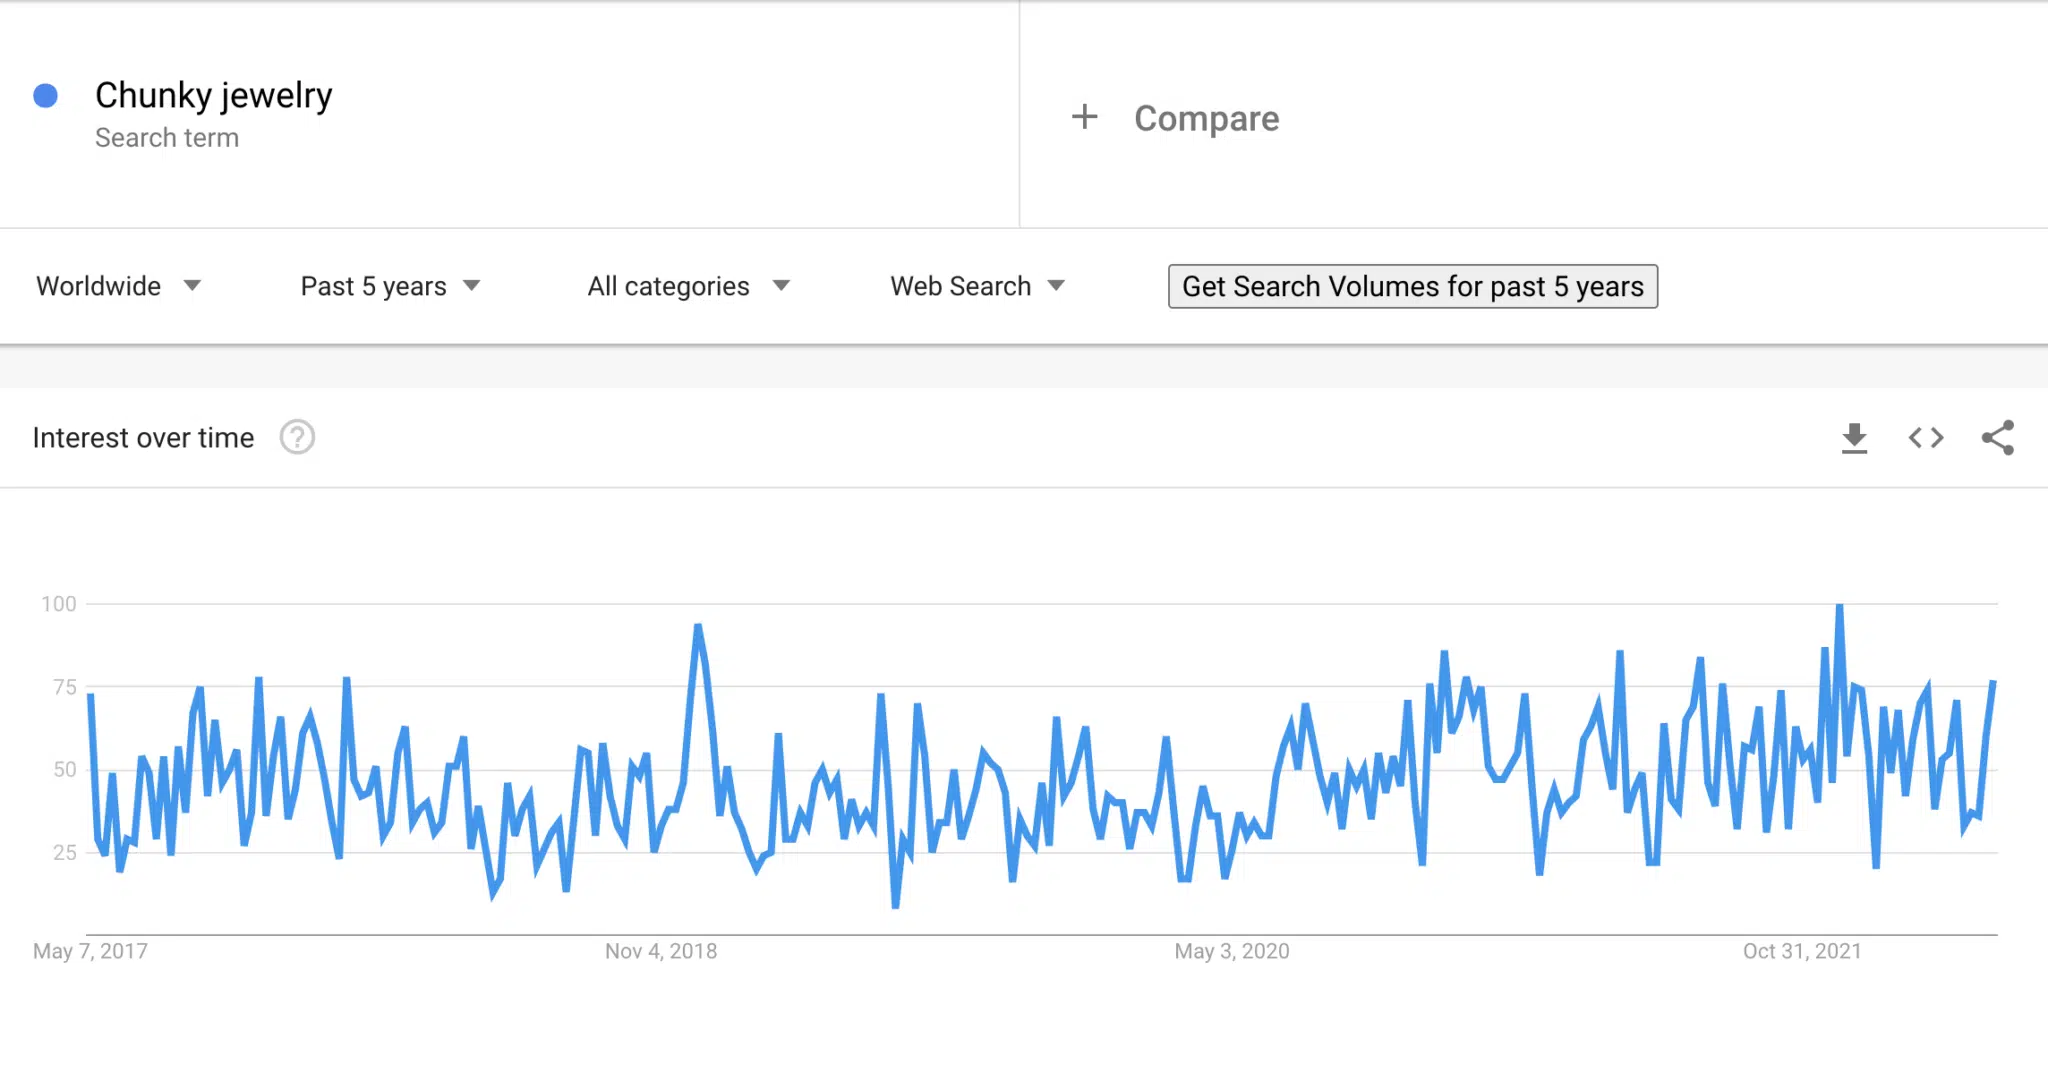Open the Past 5 years time range dropdown
2048x1081 pixels.
coord(391,286)
